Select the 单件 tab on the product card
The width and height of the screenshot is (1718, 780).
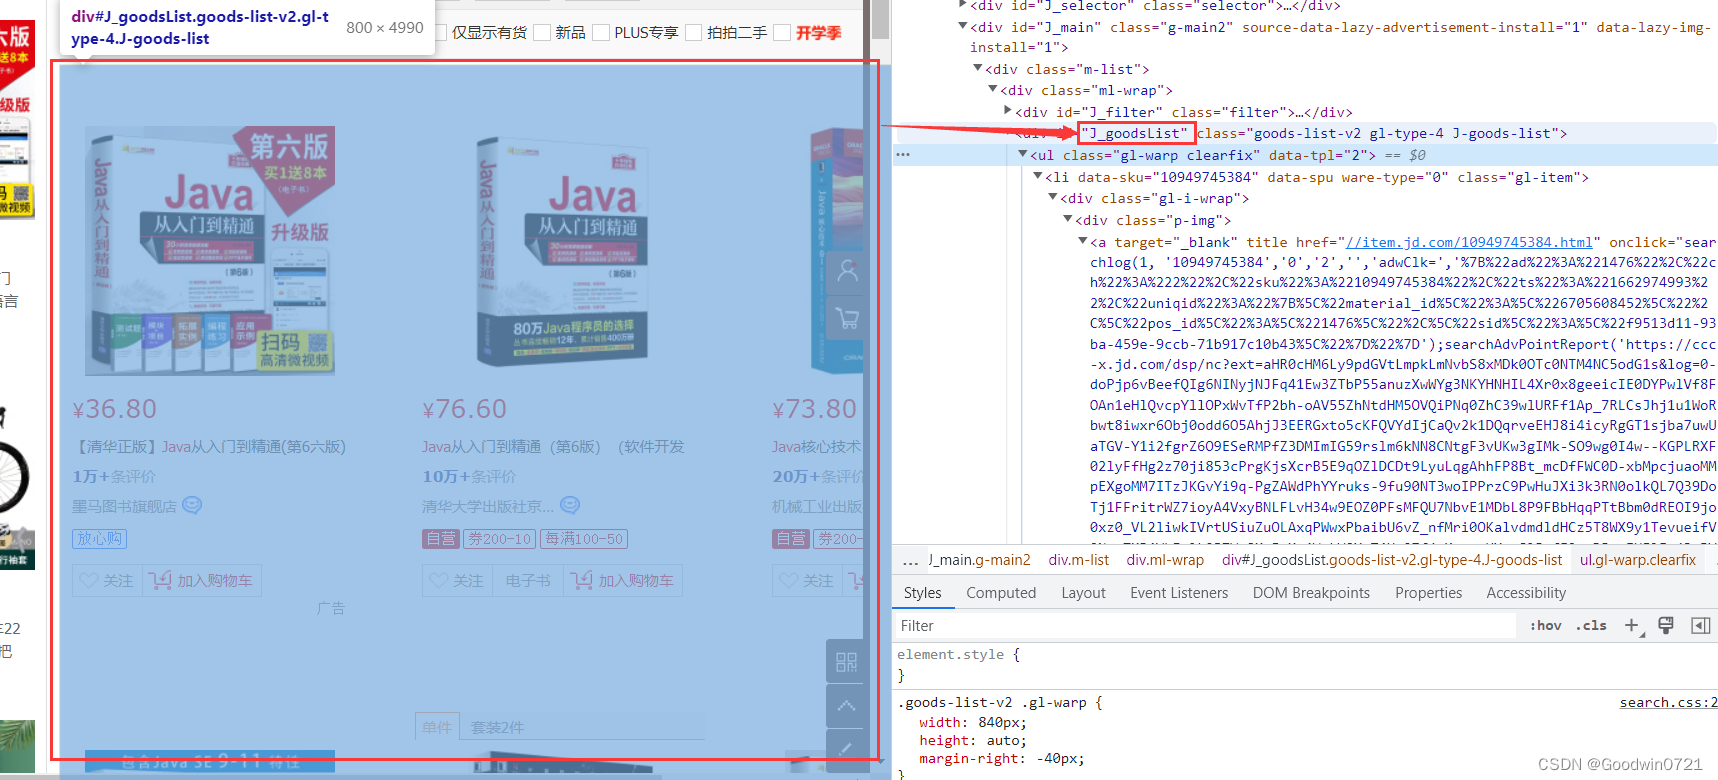[437, 727]
